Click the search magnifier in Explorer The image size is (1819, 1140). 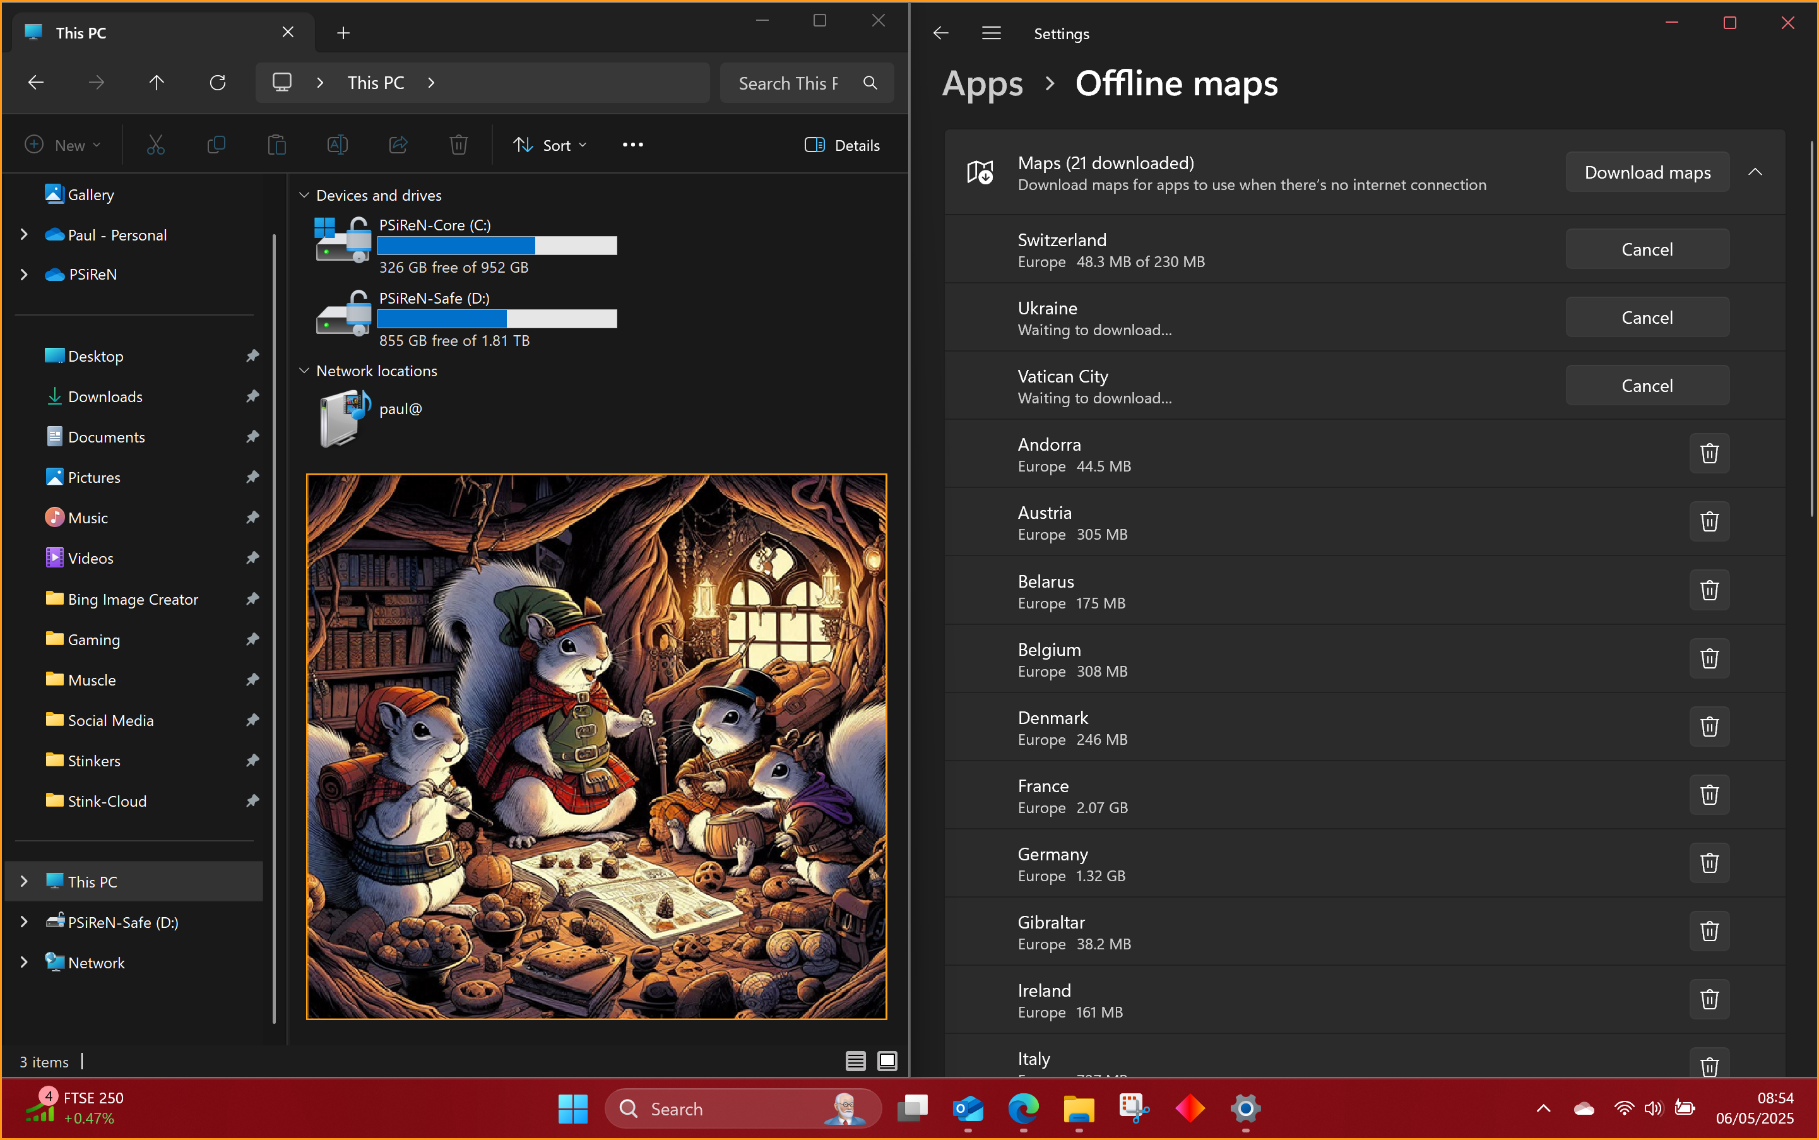(870, 83)
